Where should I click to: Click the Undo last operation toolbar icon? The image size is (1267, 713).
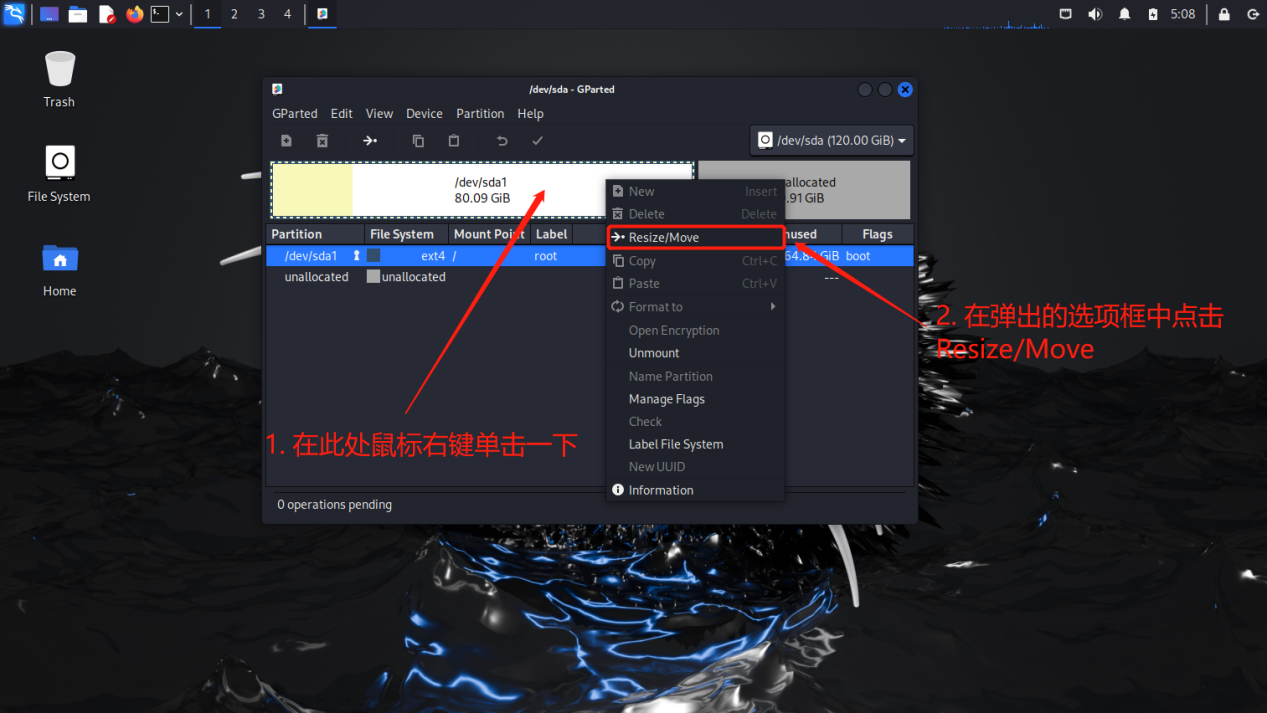click(x=502, y=141)
